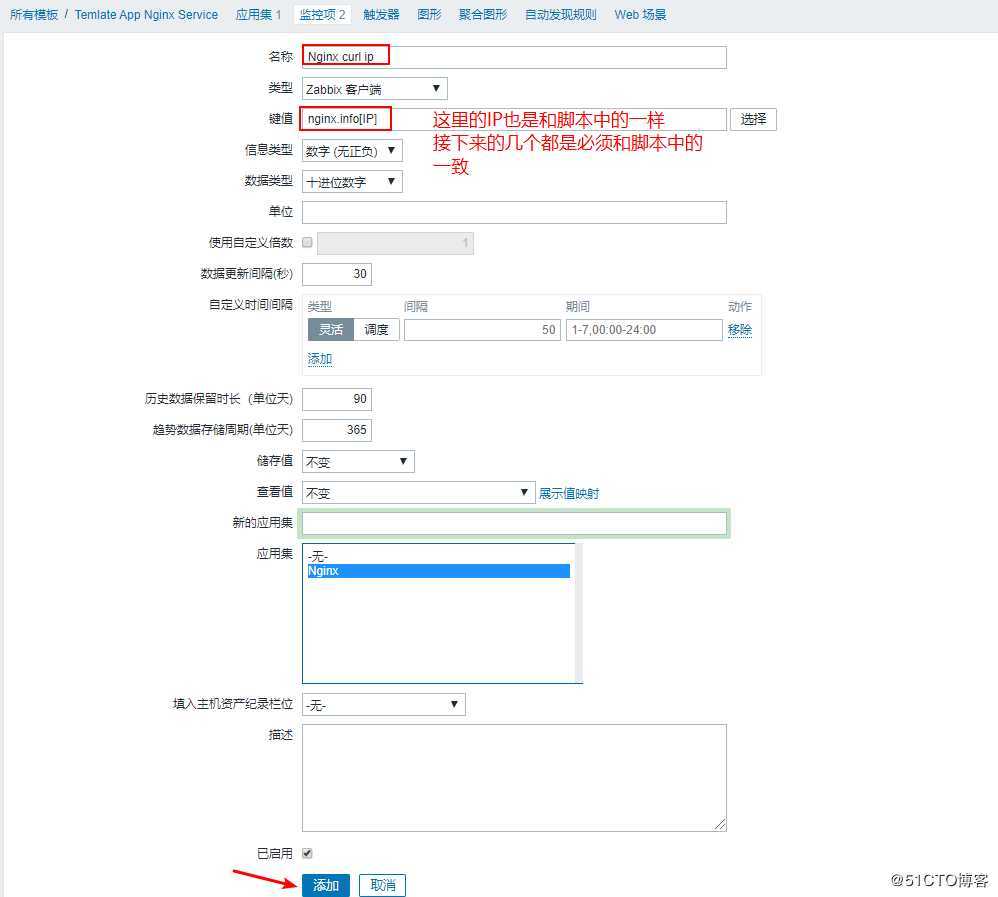Select Nginx in the 应用集 list
998x897 pixels.
coord(332,570)
